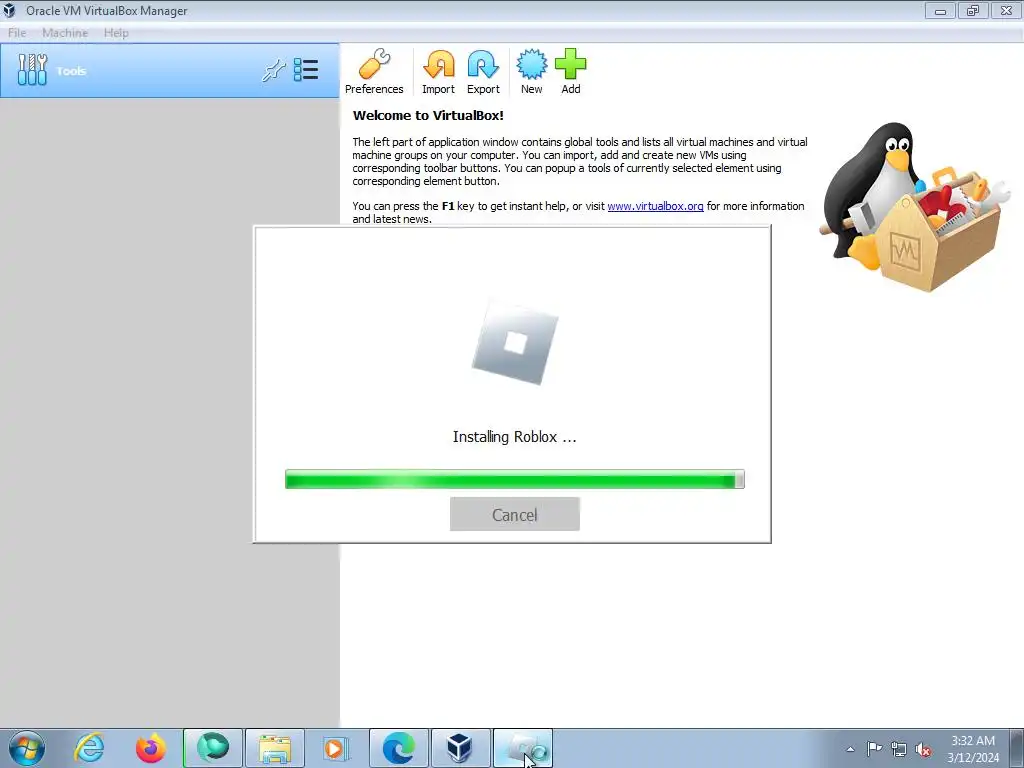1024x768 pixels.
Task: Select the Tools item in sidebar
Action: 170,71
